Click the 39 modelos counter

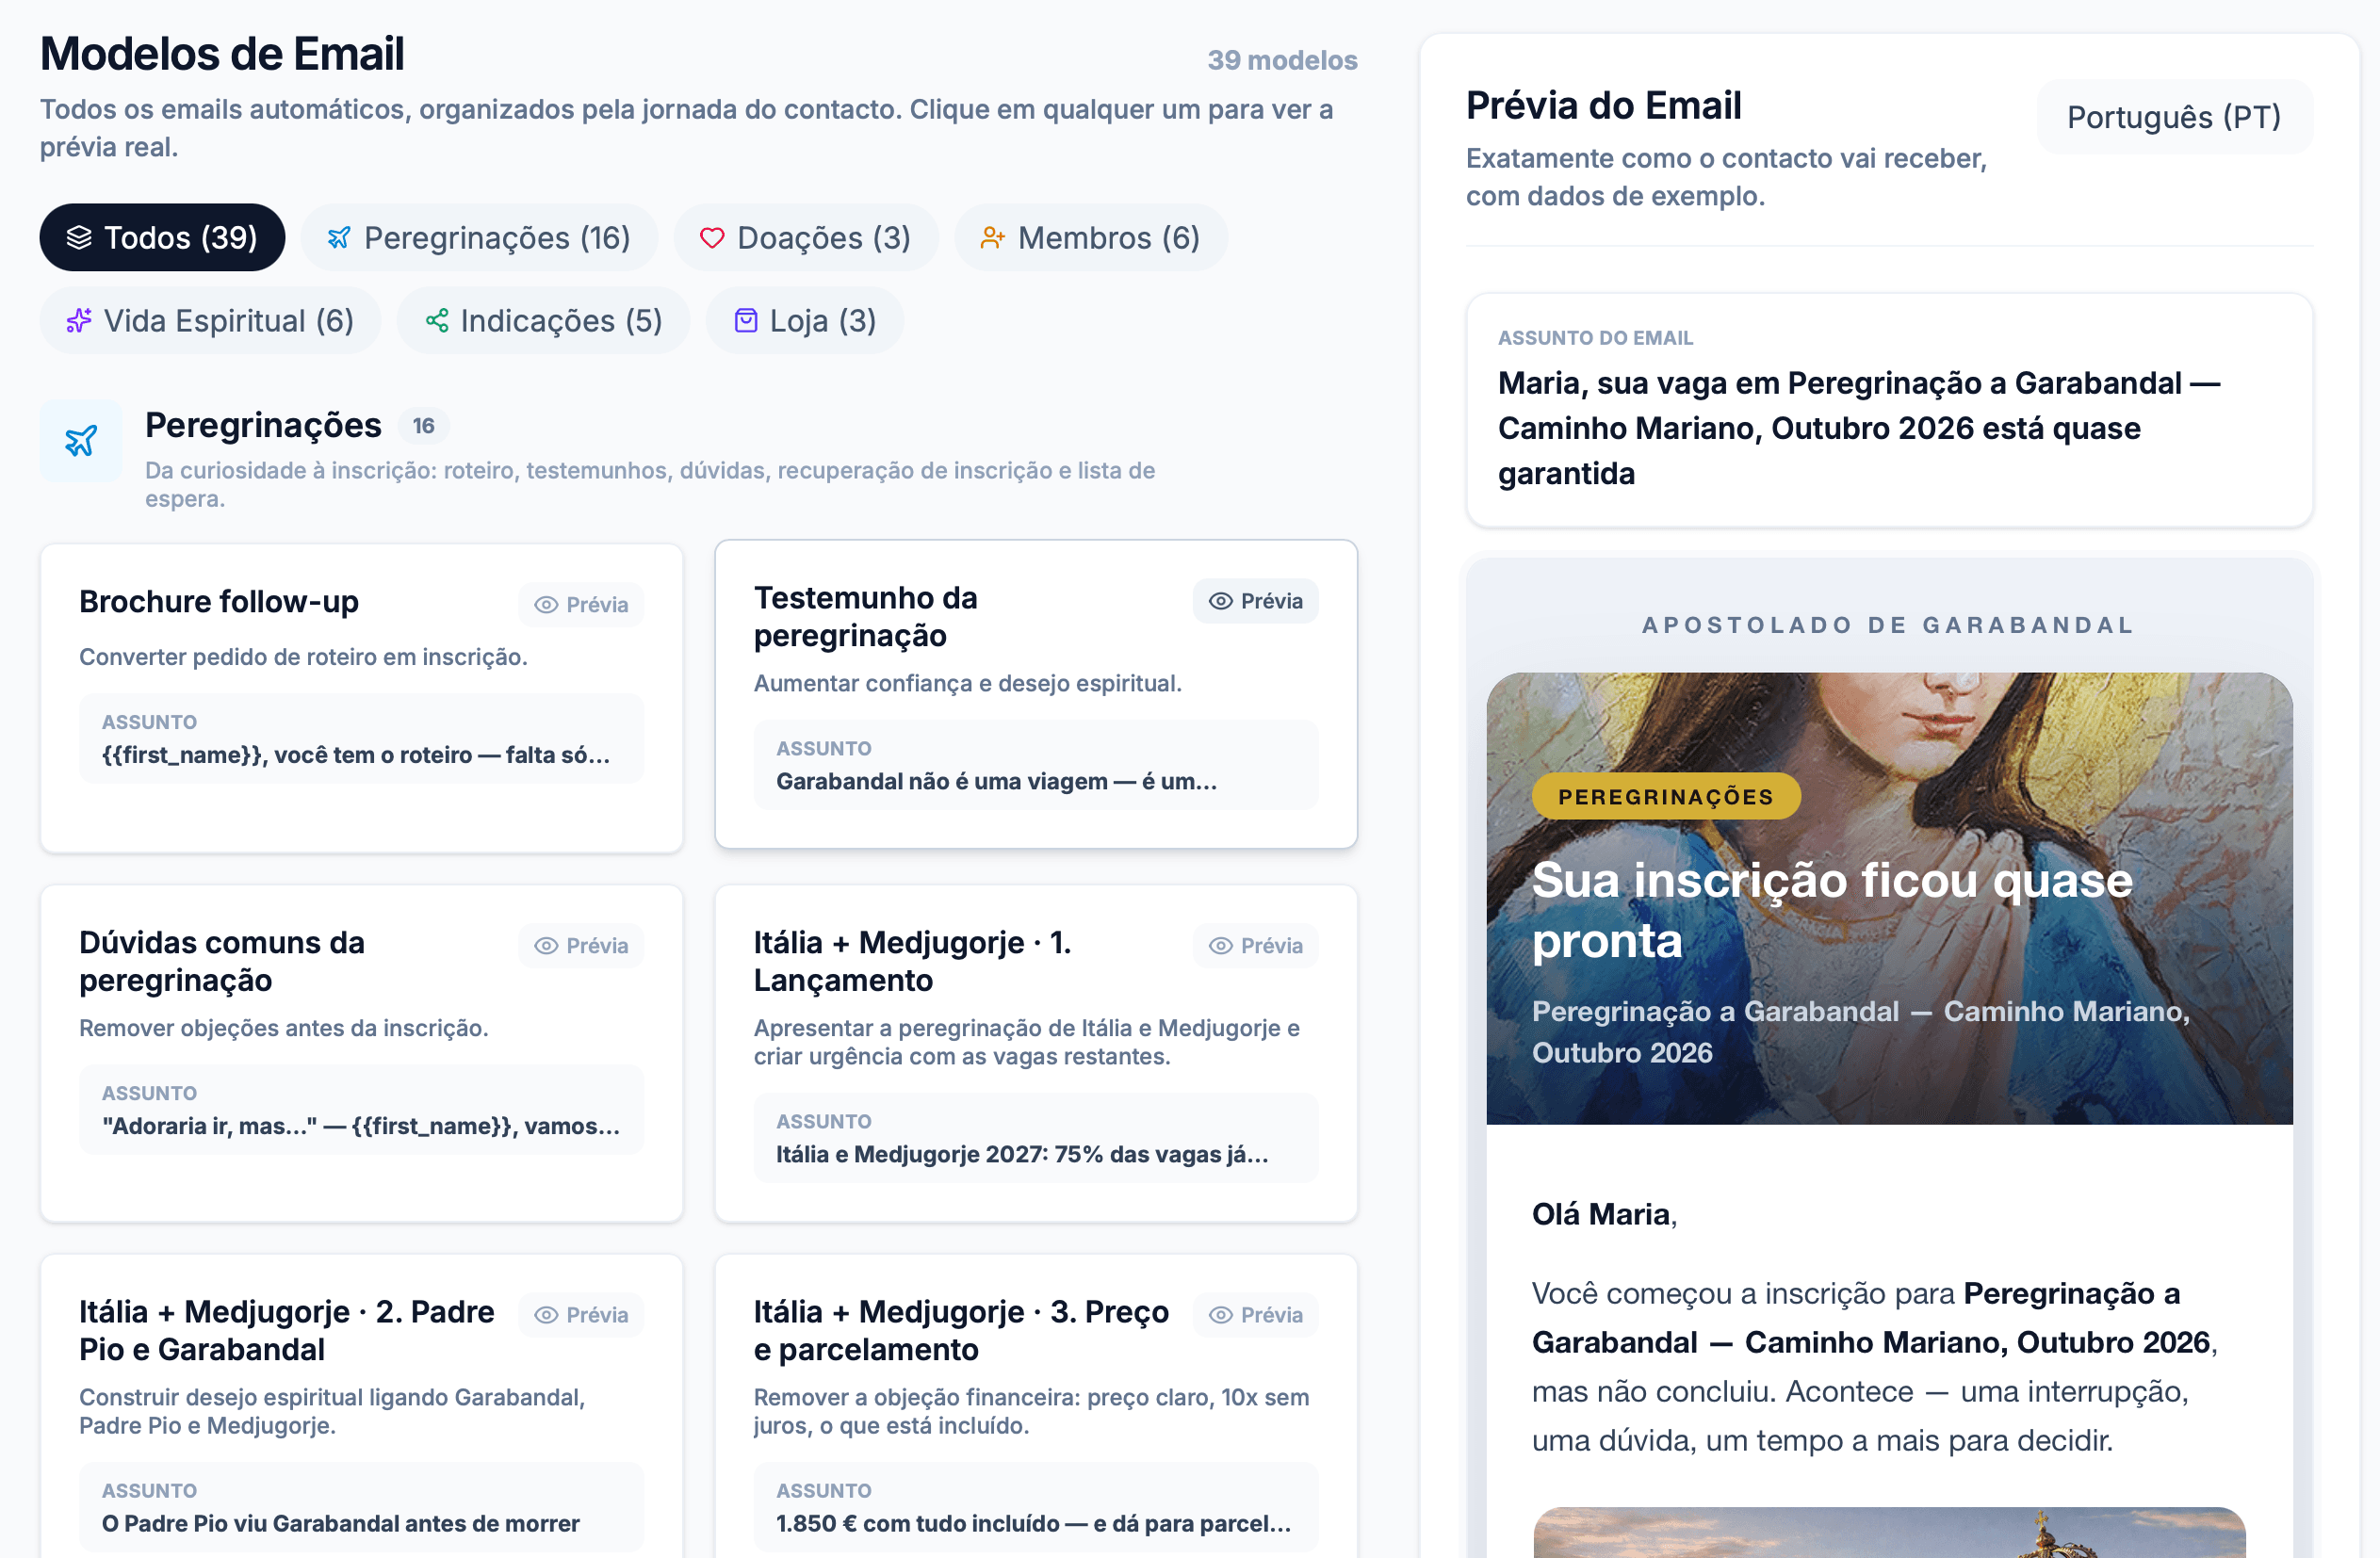1282,60
